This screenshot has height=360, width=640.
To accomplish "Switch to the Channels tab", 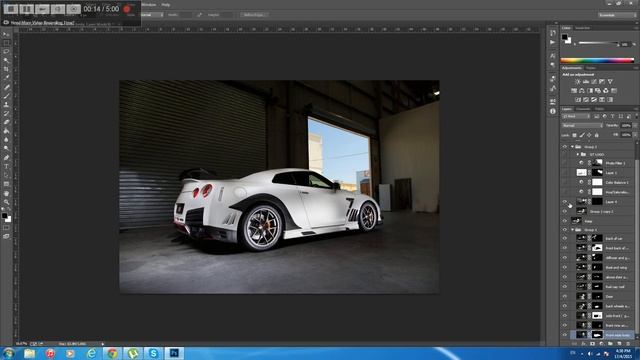I will [x=583, y=109].
